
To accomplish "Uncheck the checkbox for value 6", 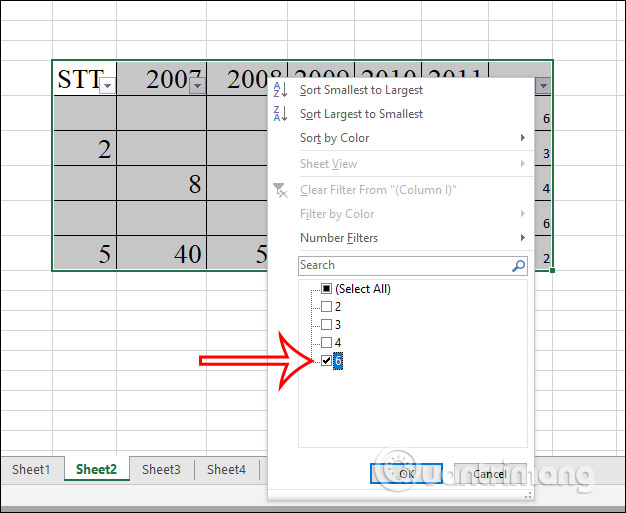I will [x=326, y=361].
